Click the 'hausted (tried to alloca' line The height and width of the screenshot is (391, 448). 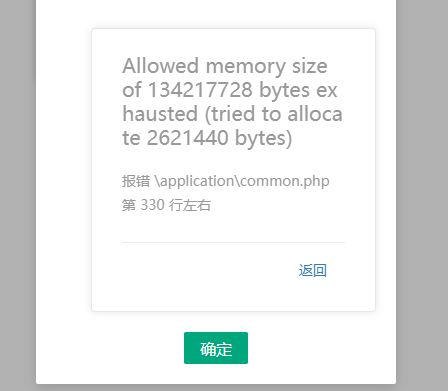(232, 114)
